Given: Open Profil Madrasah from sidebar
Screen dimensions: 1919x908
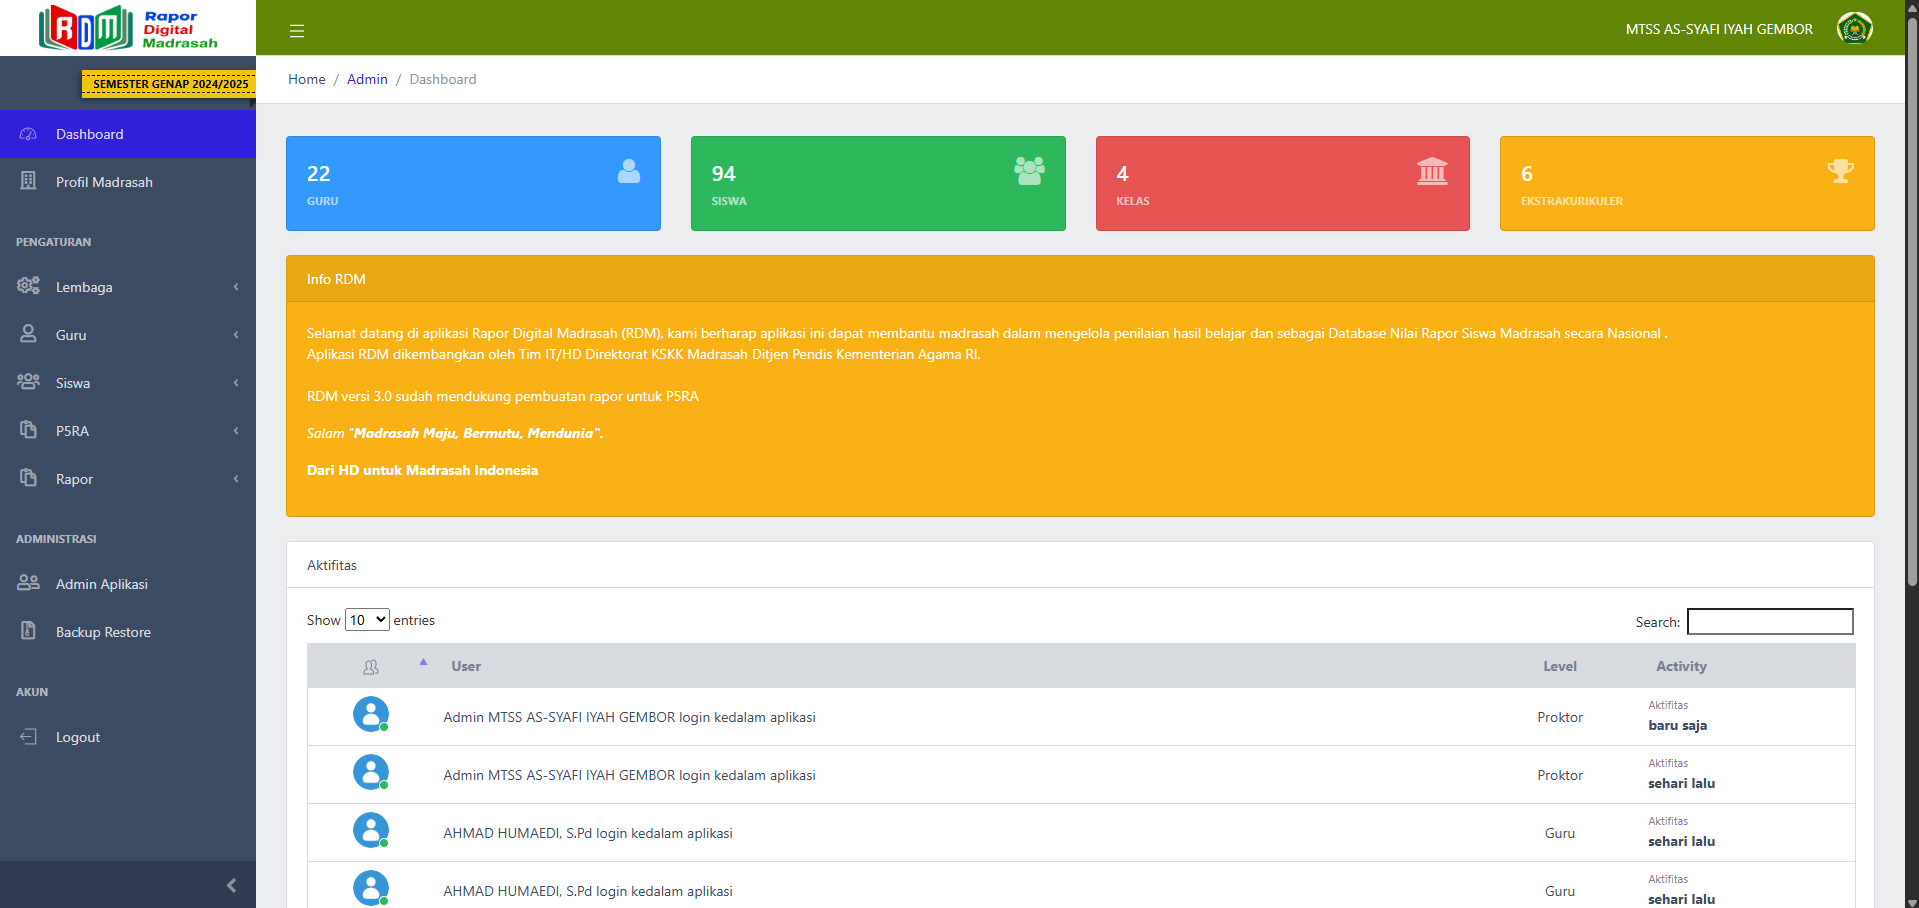Looking at the screenshot, I should coord(104,182).
